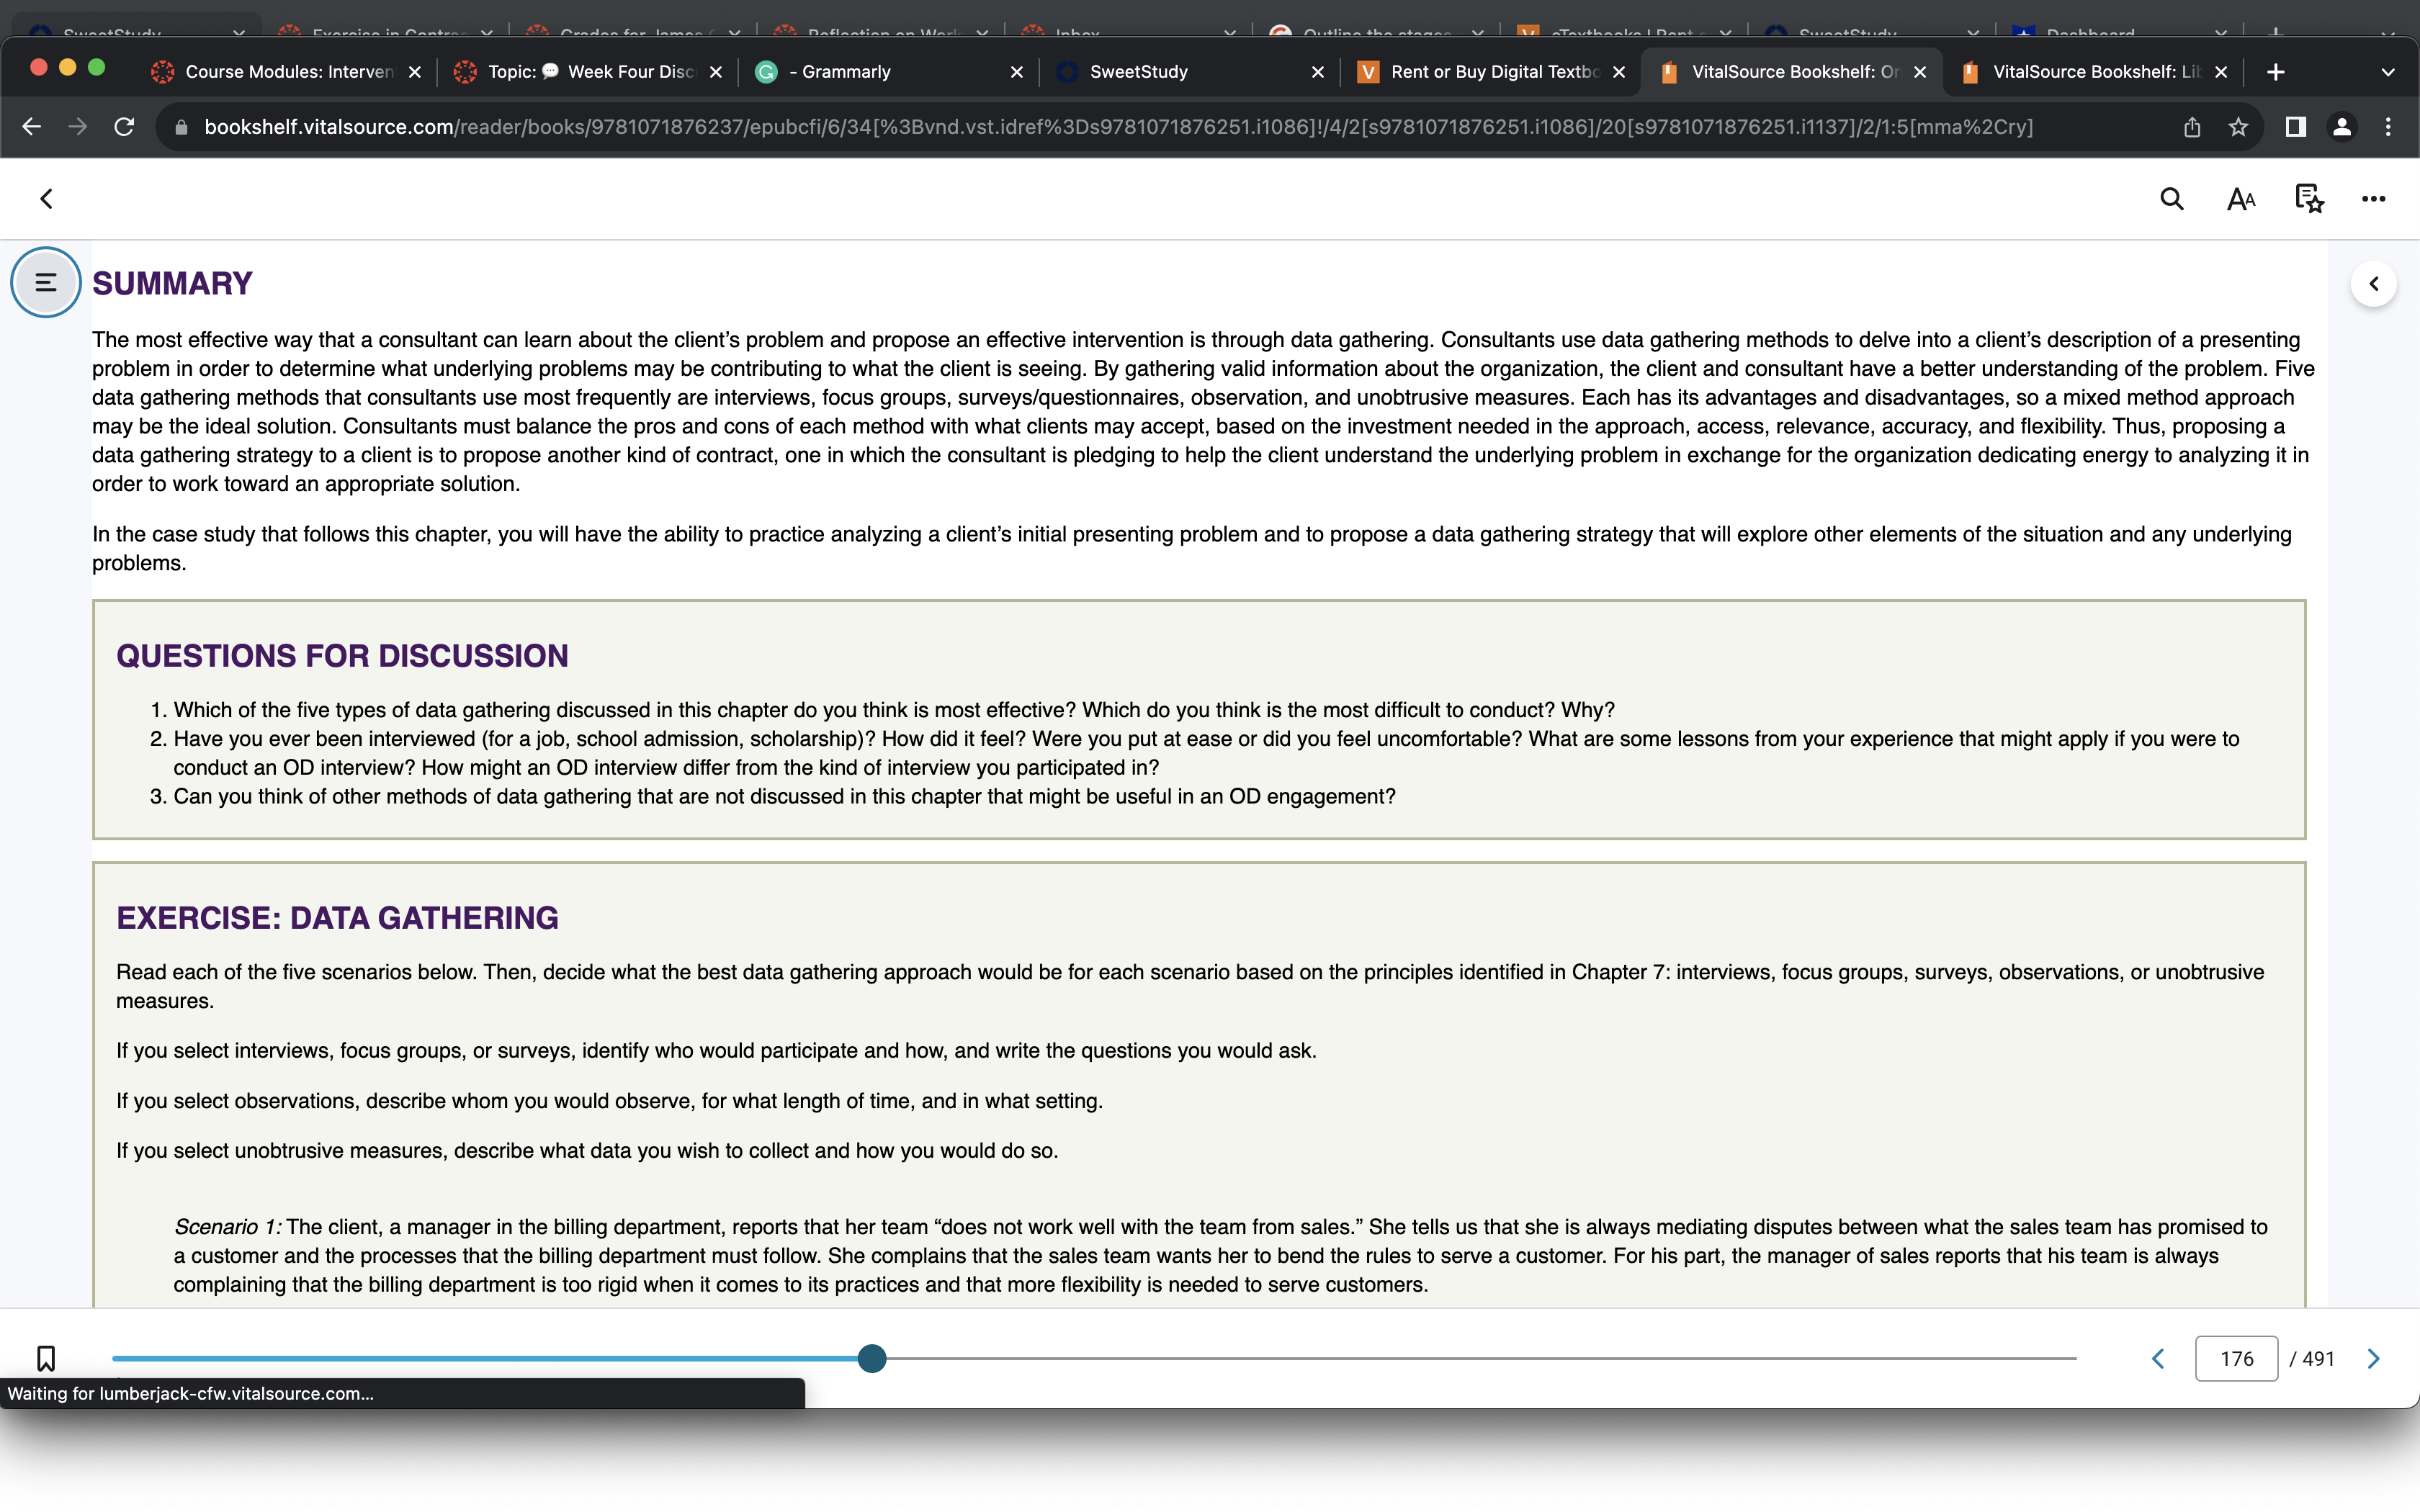The width and height of the screenshot is (2420, 1512).
Task: Click the EXERCISE: DATA GATHERING heading
Action: [337, 918]
